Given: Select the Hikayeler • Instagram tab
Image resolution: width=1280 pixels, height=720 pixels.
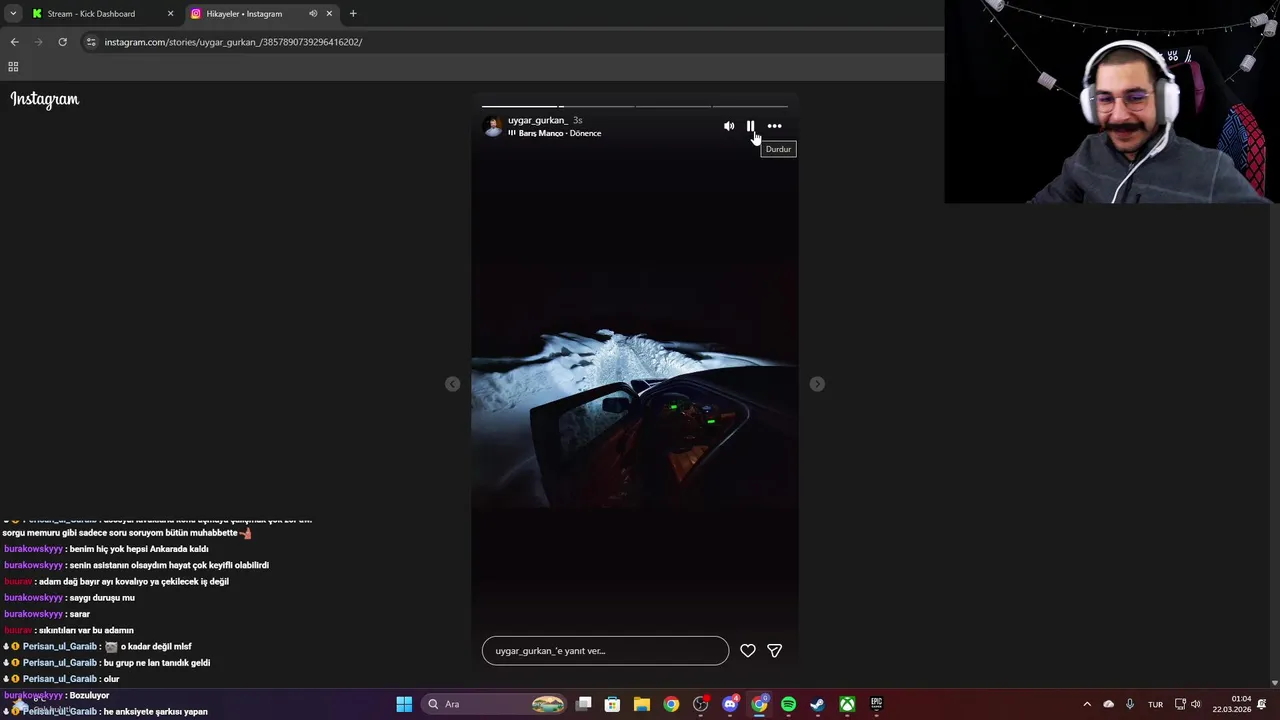Looking at the screenshot, I should pyautogui.click(x=244, y=14).
